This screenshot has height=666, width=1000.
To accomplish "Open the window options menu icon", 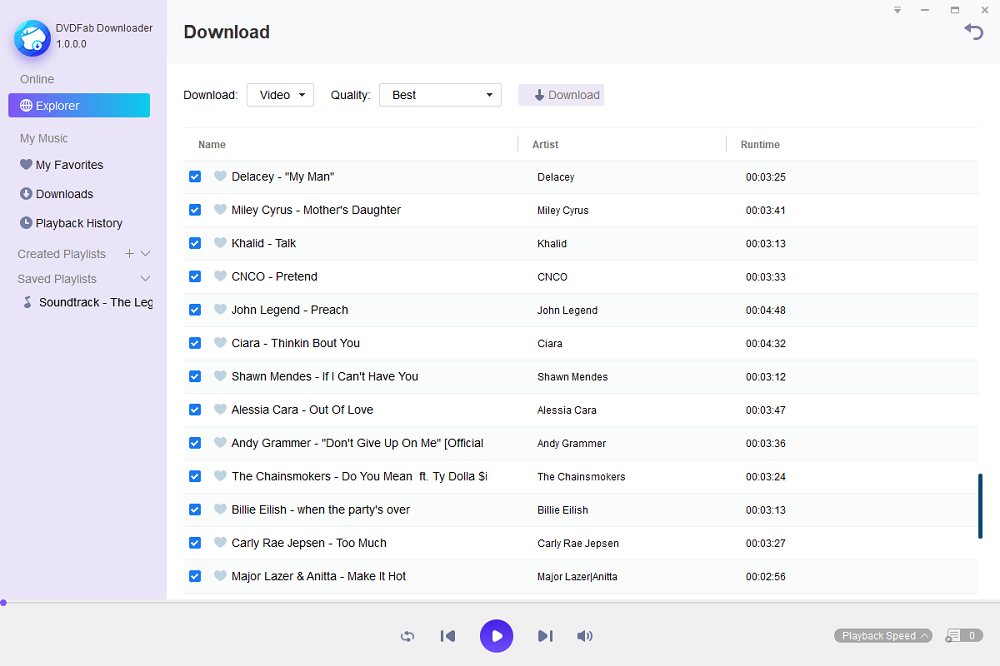I will [x=897, y=10].
